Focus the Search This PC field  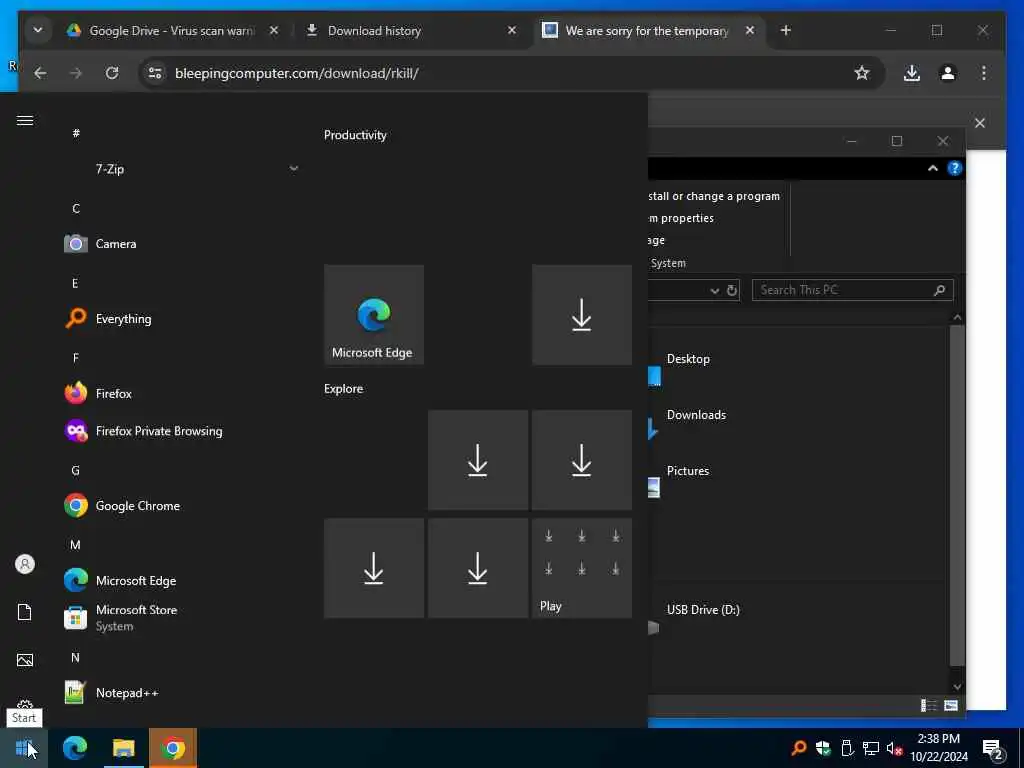tap(852, 290)
